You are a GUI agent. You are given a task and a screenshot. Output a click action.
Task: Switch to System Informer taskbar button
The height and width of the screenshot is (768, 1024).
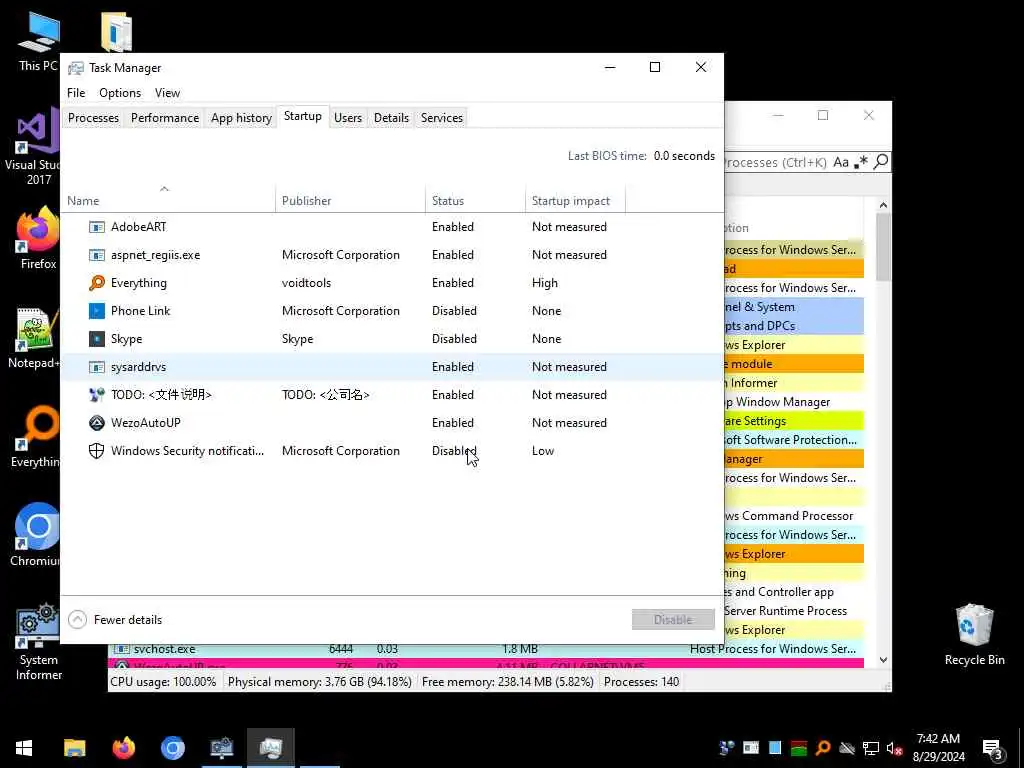coord(221,748)
